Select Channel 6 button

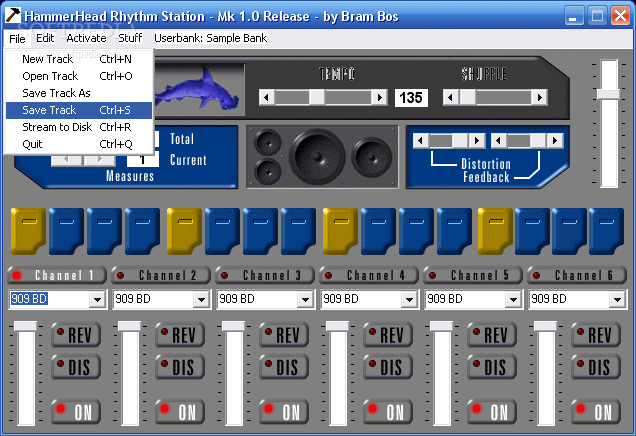click(x=577, y=275)
